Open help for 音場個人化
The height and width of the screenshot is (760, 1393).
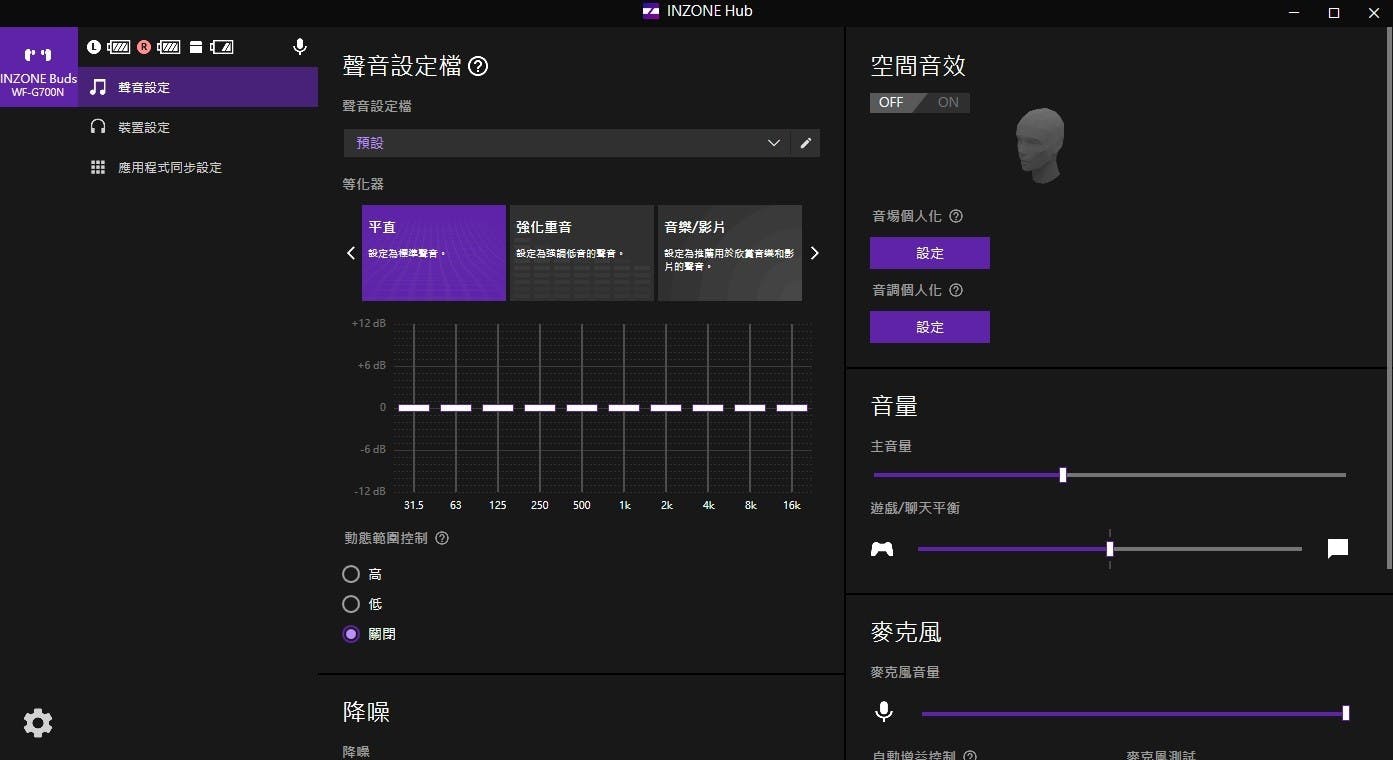point(956,216)
